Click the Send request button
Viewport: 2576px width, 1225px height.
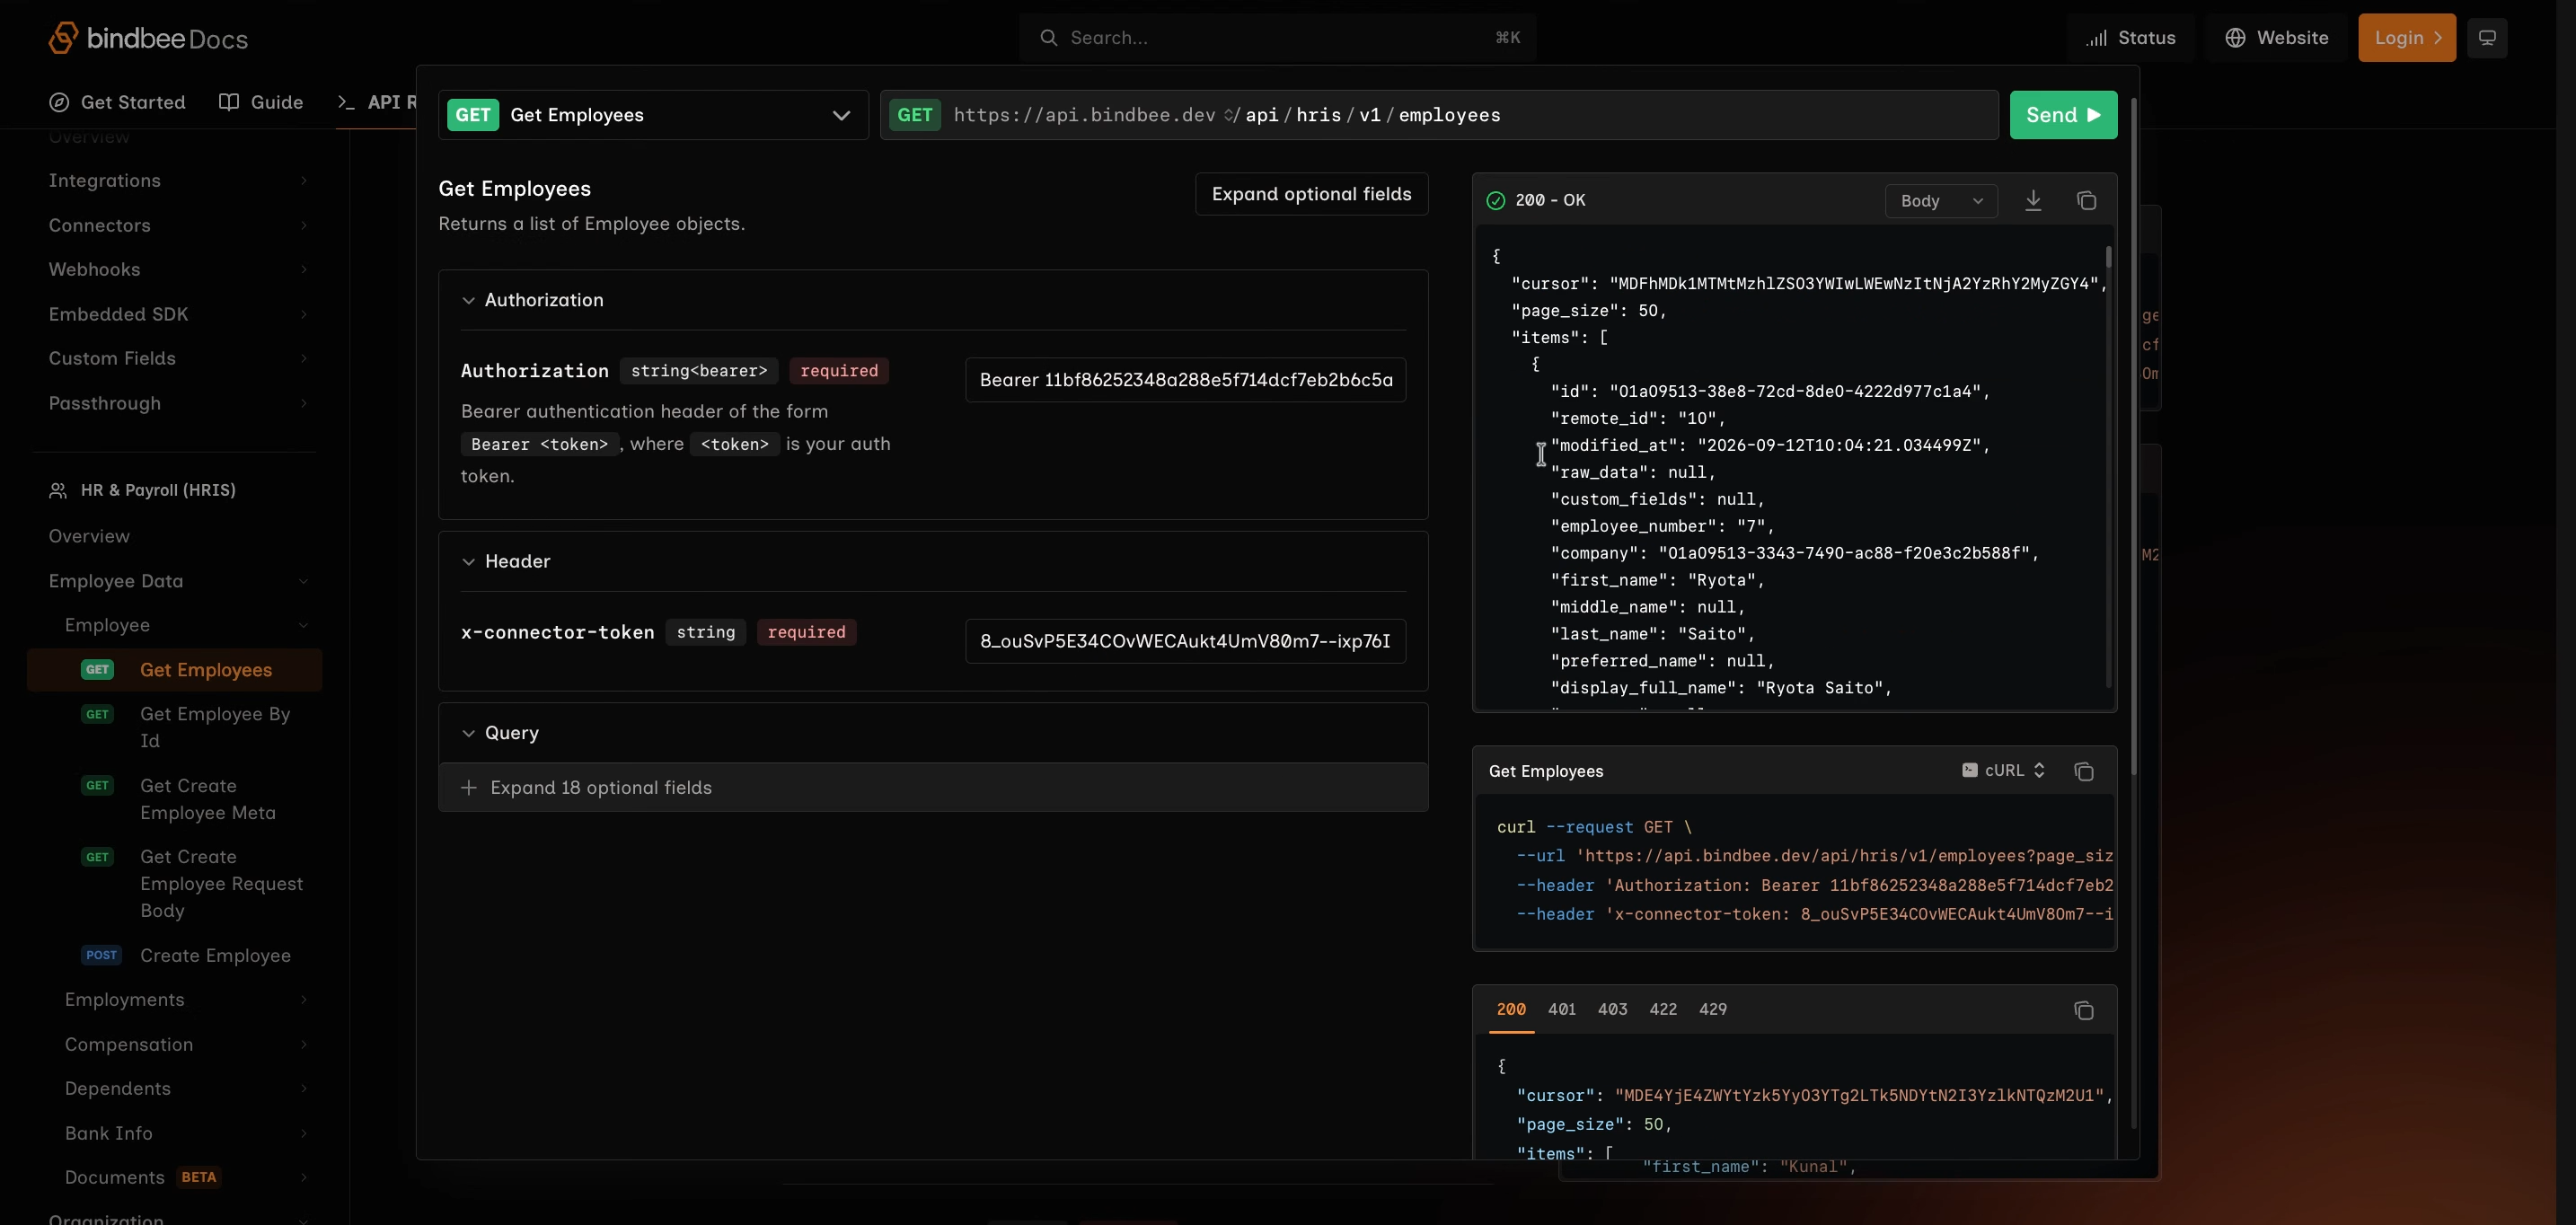[2063, 115]
